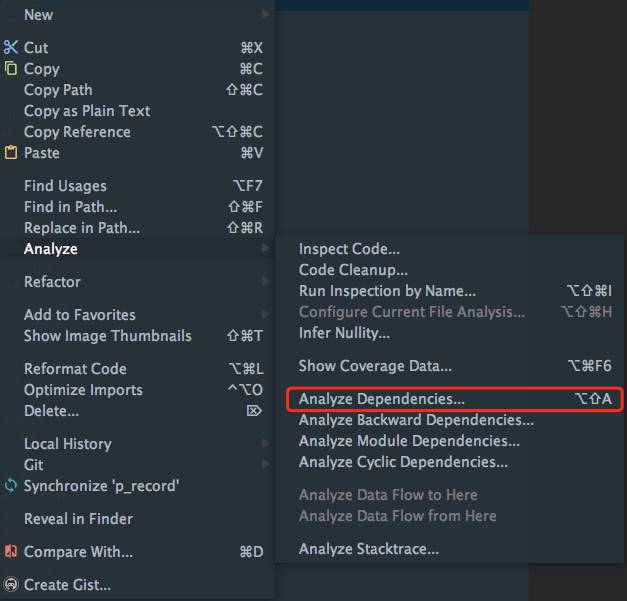Click the GitHub icon beside Create Gist
The width and height of the screenshot is (627, 601).
[x=11, y=585]
